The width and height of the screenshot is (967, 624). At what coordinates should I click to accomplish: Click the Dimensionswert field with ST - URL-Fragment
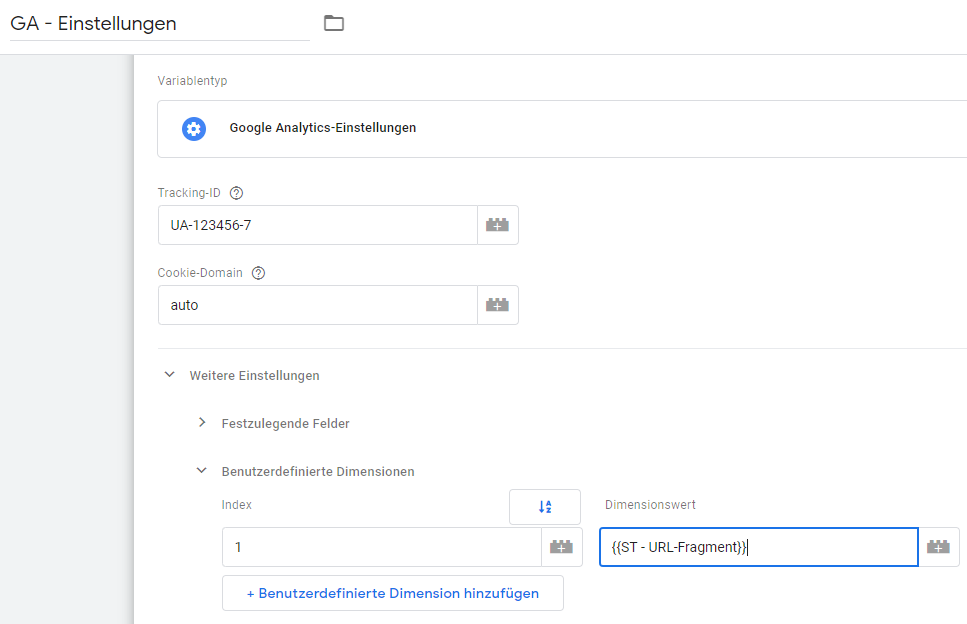pyautogui.click(x=759, y=547)
